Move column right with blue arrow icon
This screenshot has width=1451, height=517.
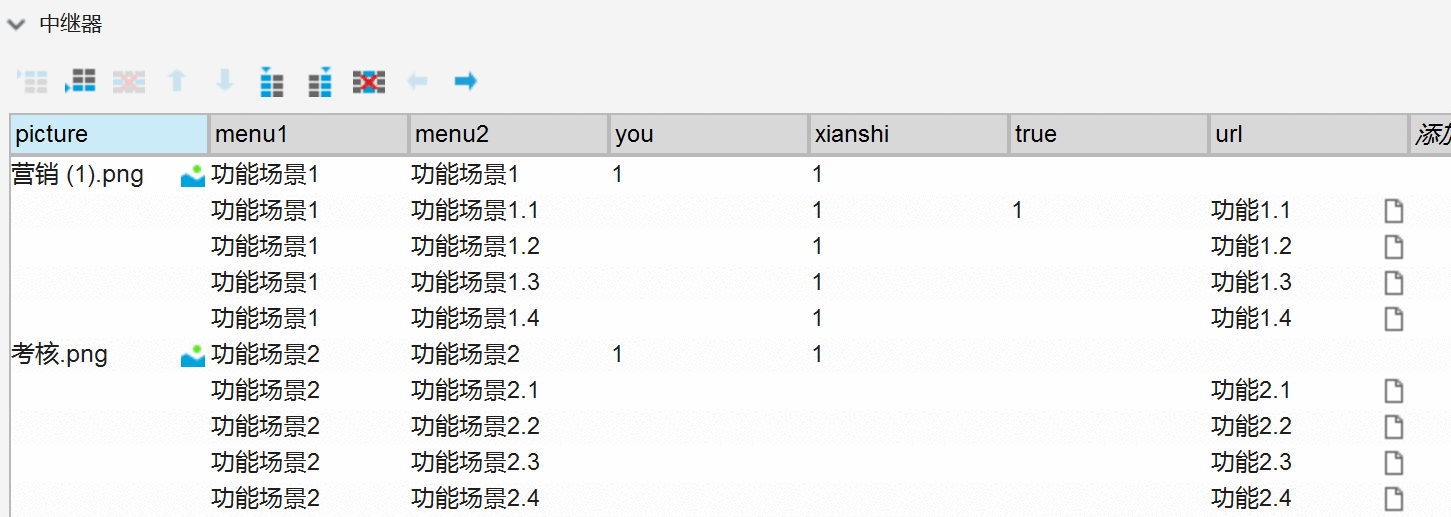click(465, 82)
